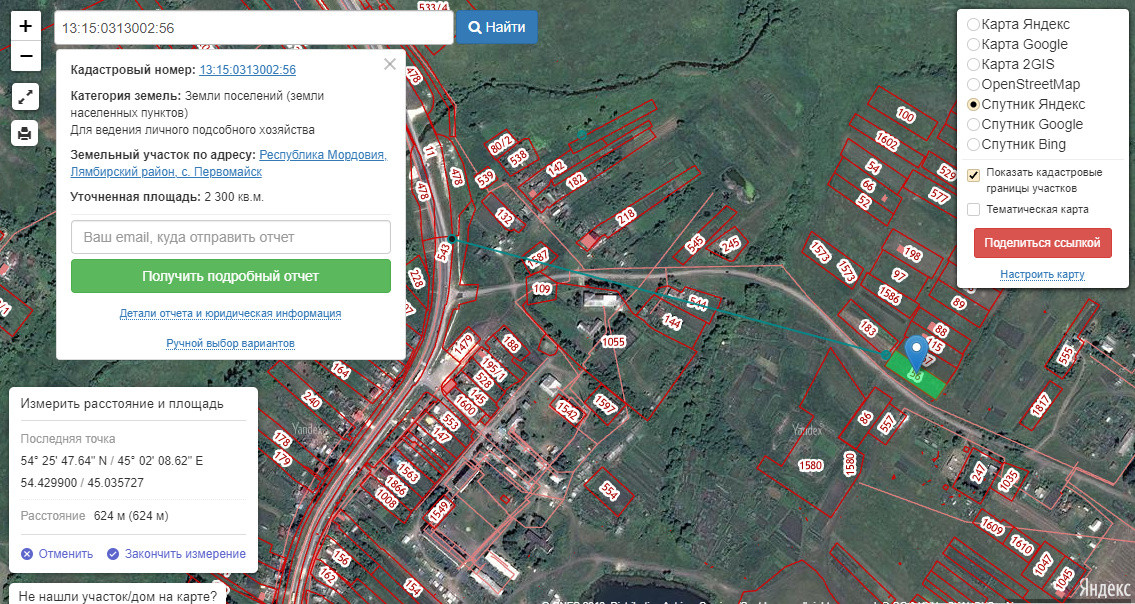
Task: Zoom in the map with plus button
Action: pyautogui.click(x=26, y=26)
